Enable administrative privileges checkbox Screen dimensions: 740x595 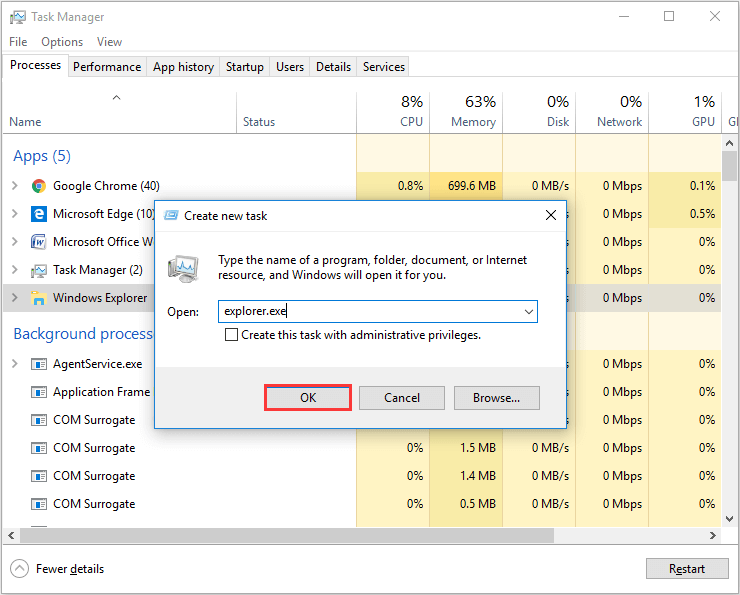(232, 335)
